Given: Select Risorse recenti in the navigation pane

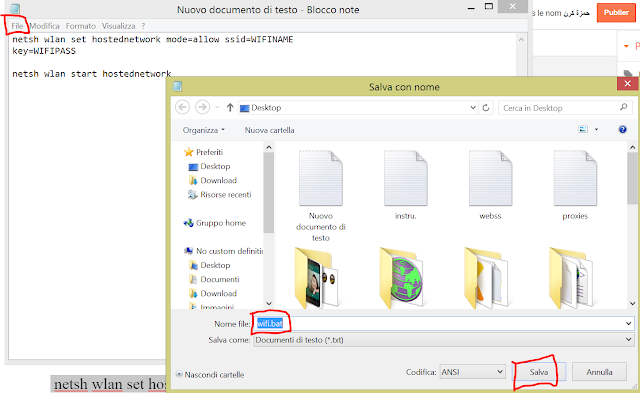Looking at the screenshot, I should click(220, 195).
